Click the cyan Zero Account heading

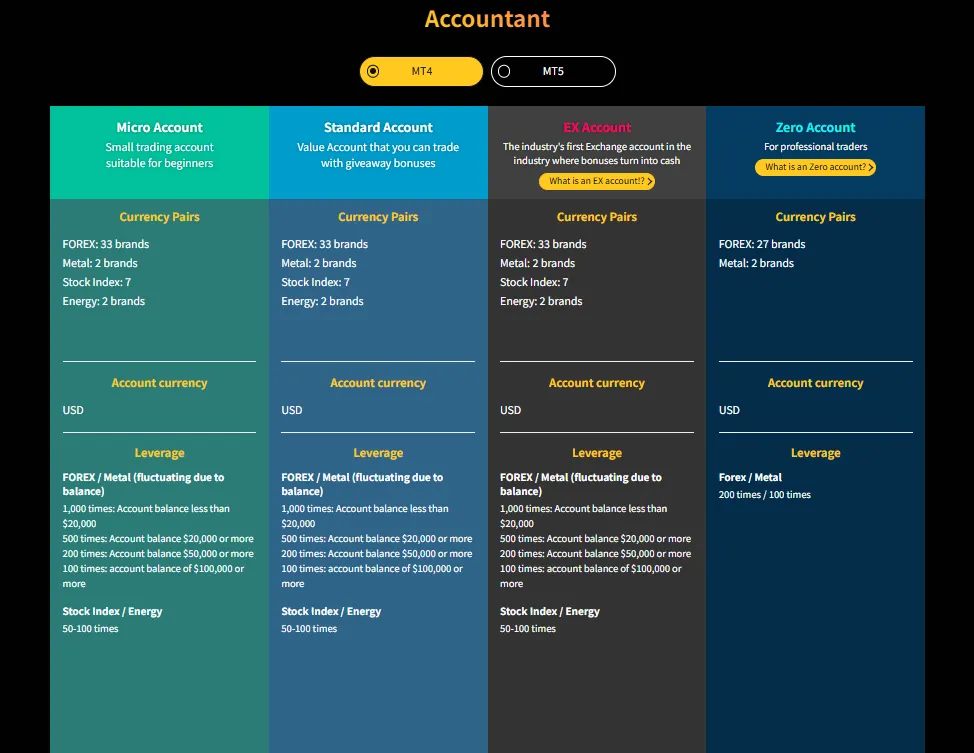pos(815,128)
